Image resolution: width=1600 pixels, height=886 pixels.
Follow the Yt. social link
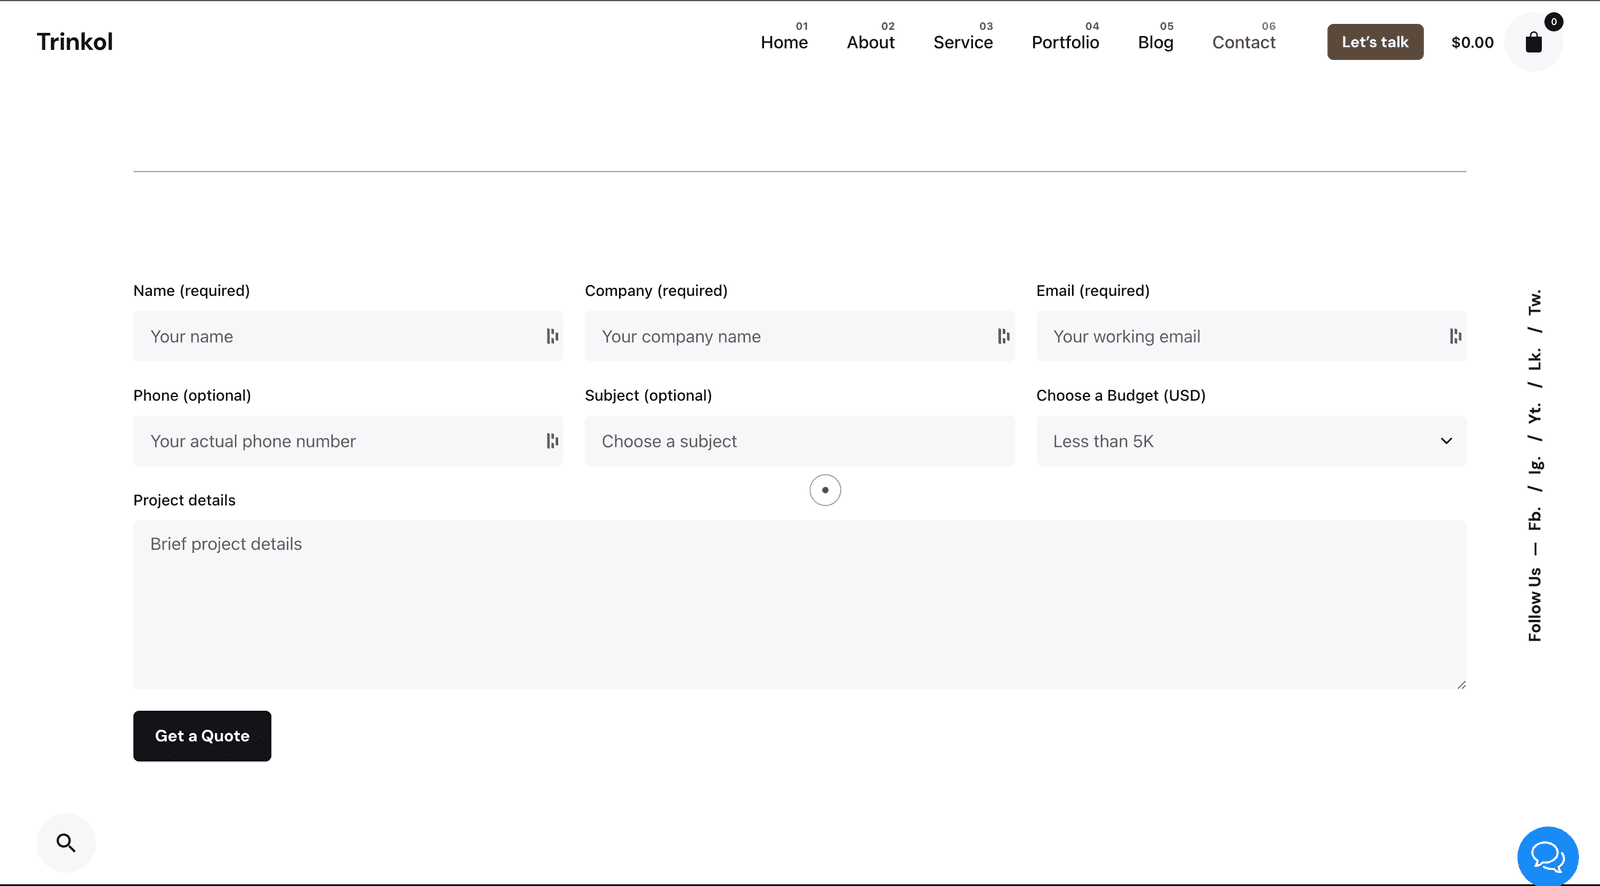[1535, 413]
